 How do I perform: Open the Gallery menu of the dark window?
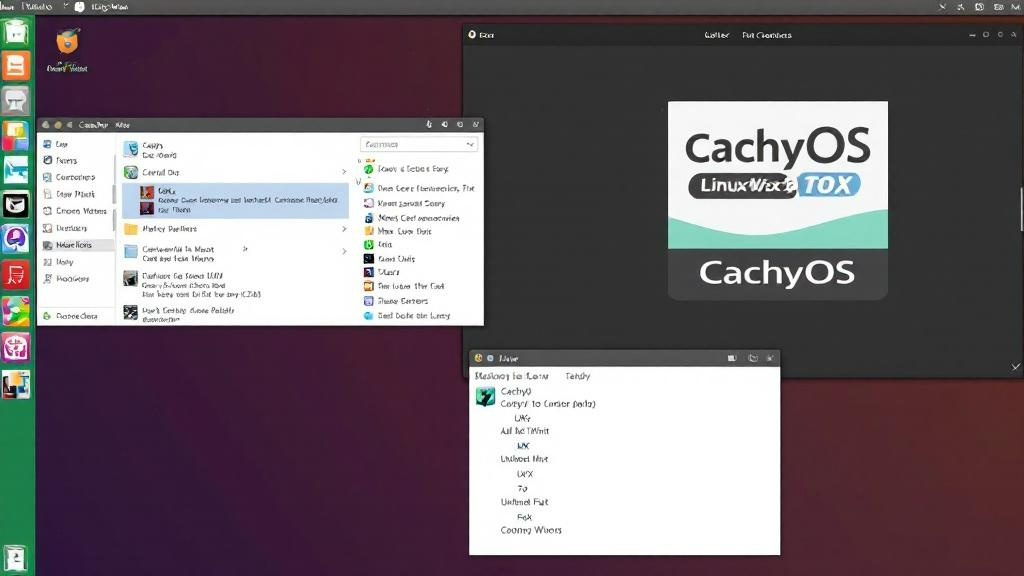[716, 34]
